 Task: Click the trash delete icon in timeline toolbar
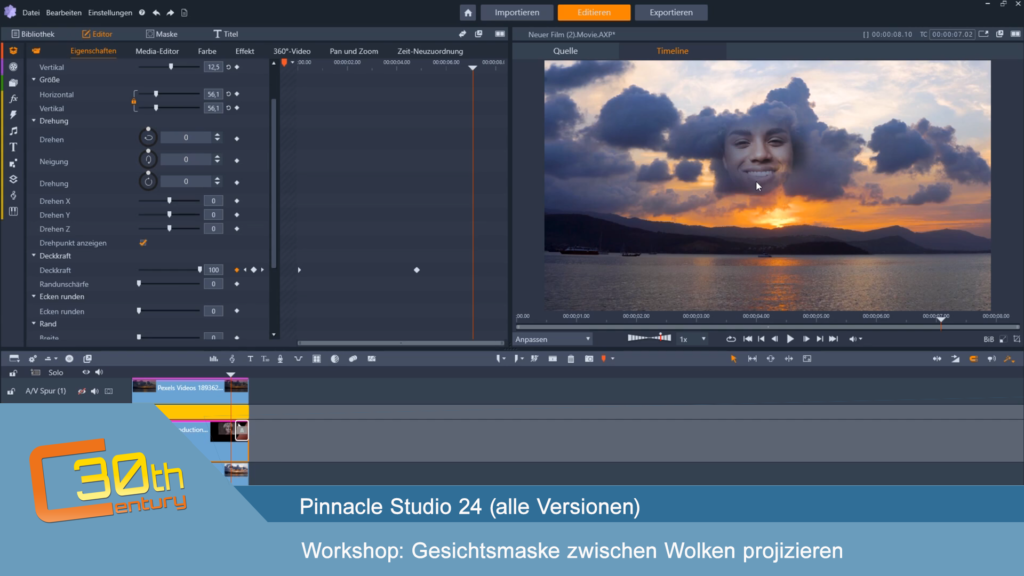[571, 359]
